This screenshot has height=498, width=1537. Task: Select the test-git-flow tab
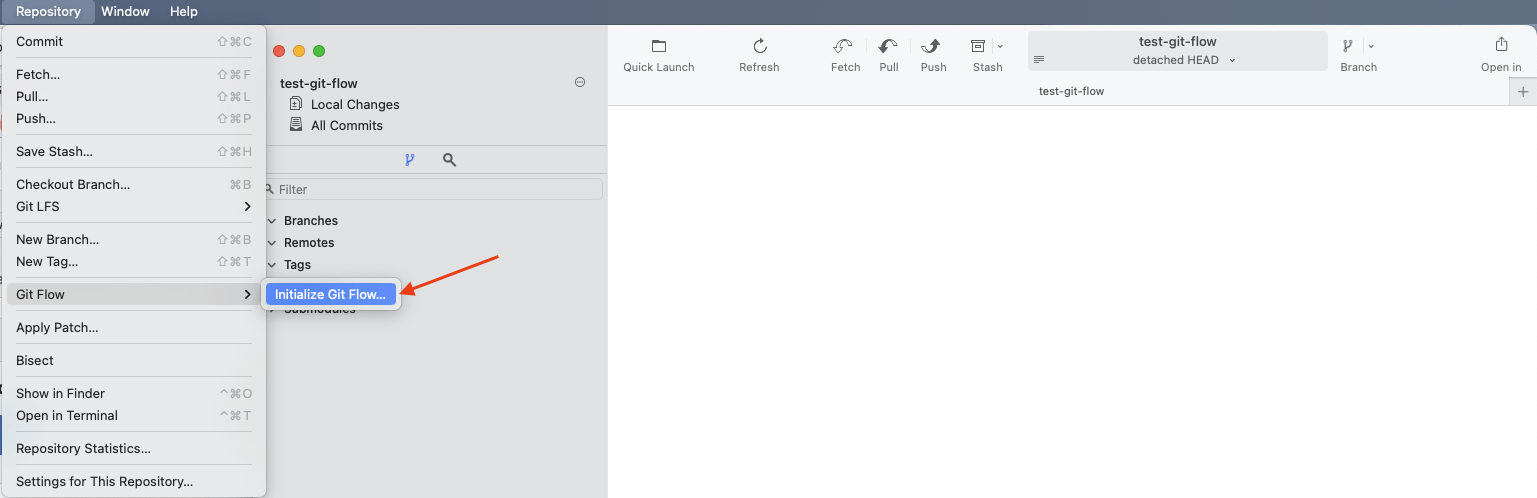pos(1071,91)
